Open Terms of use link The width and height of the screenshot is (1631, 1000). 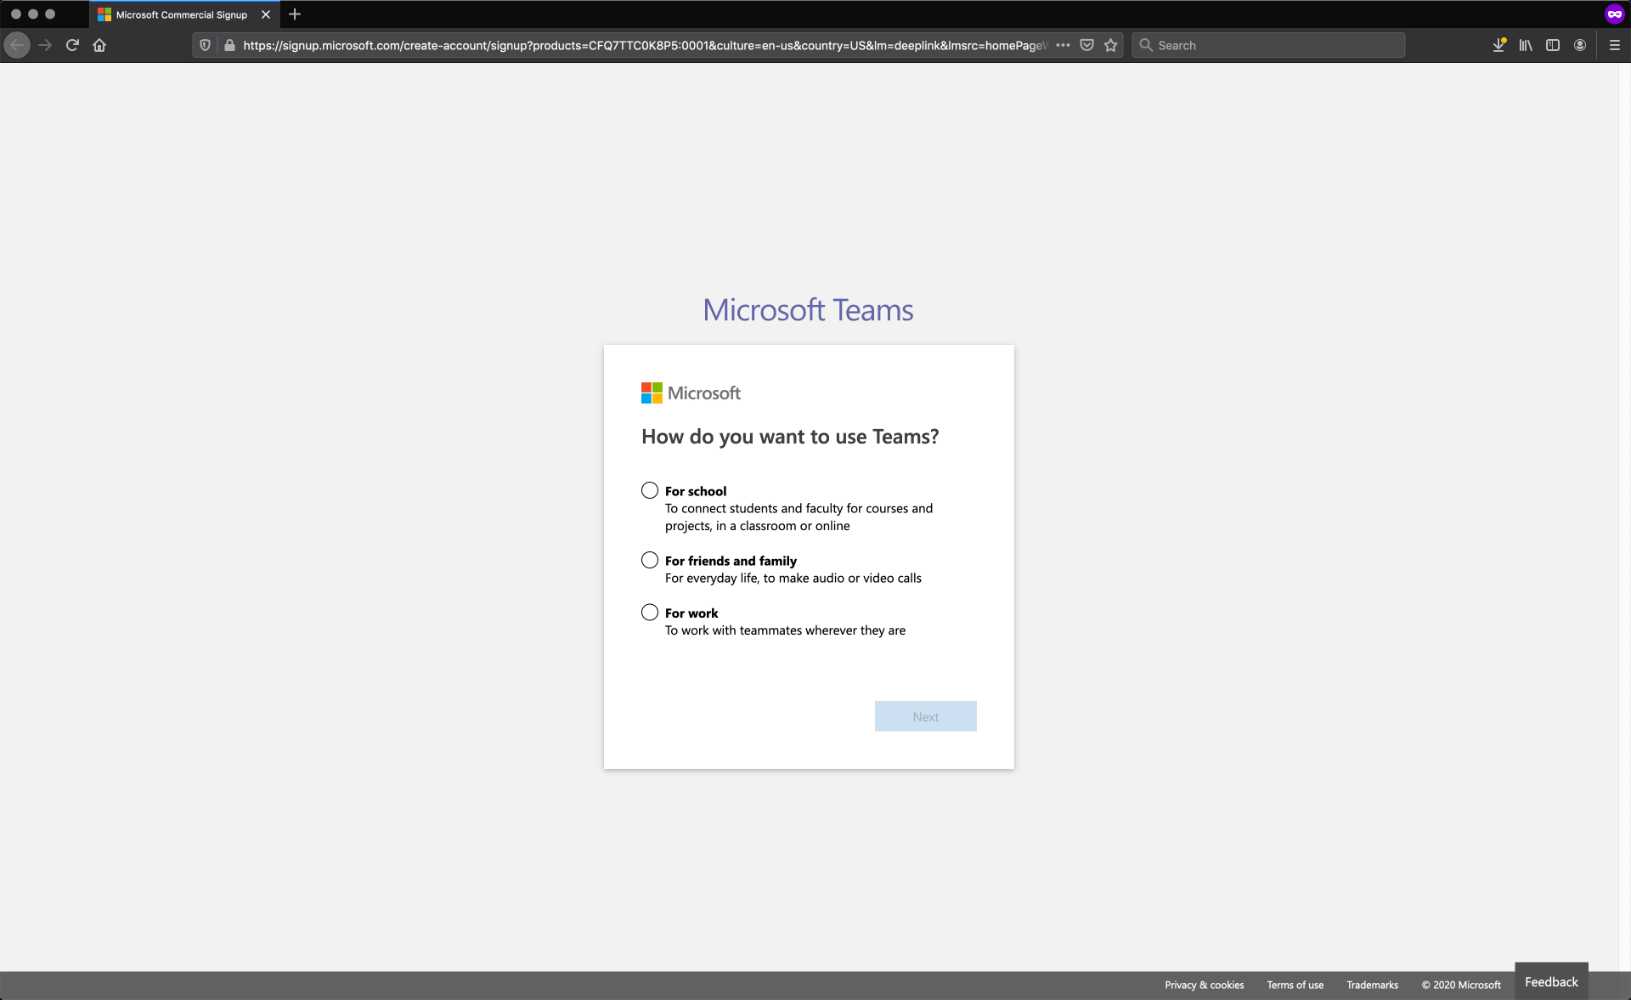tap(1295, 985)
